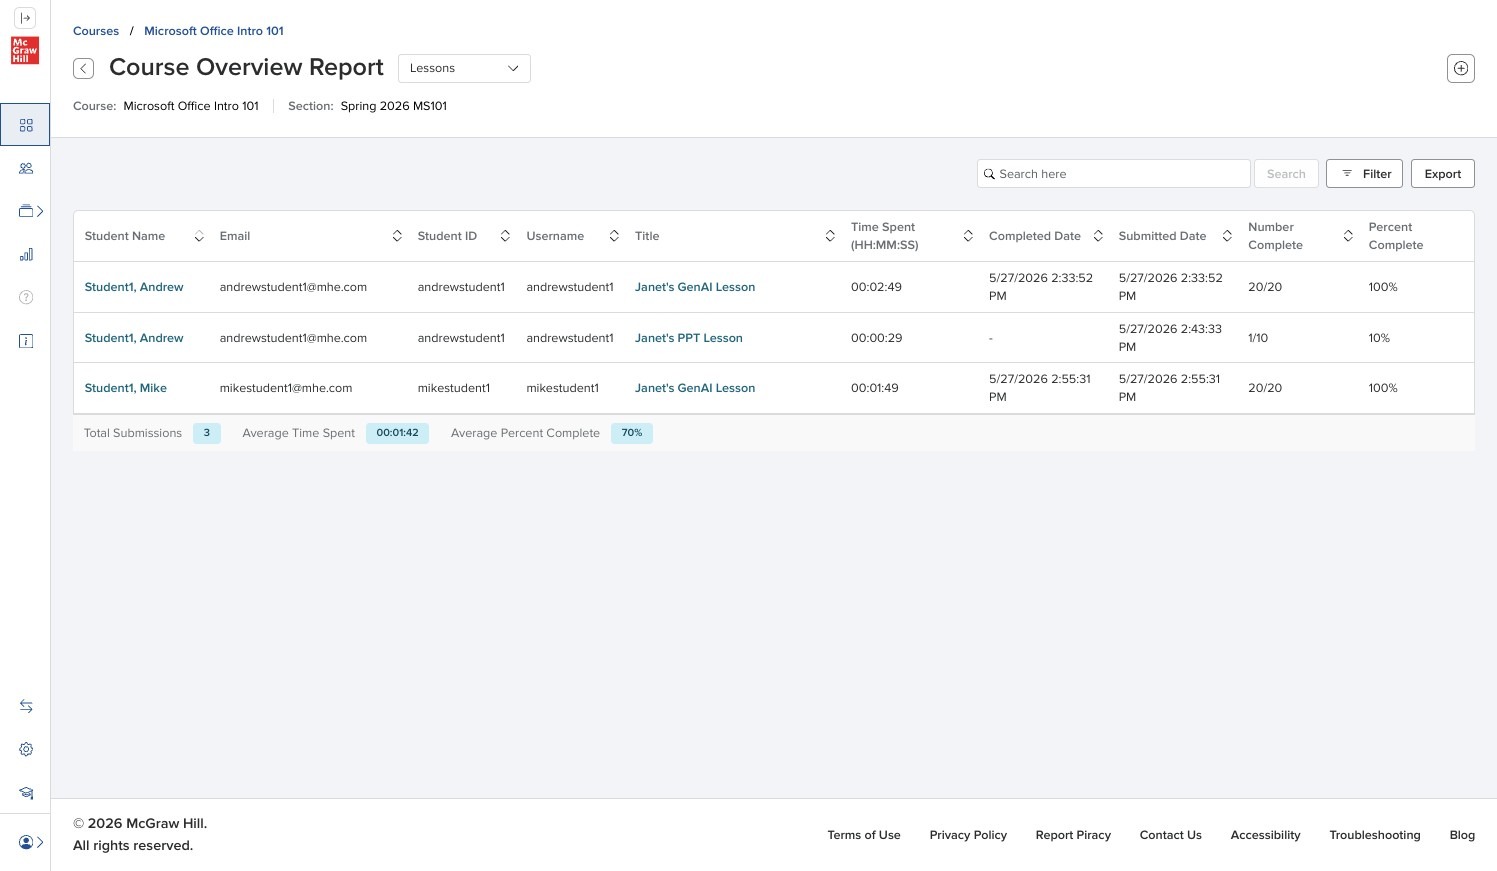Viewport: 1497px width, 871px height.
Task: Click the Total Submissions 3 badge
Action: (207, 433)
